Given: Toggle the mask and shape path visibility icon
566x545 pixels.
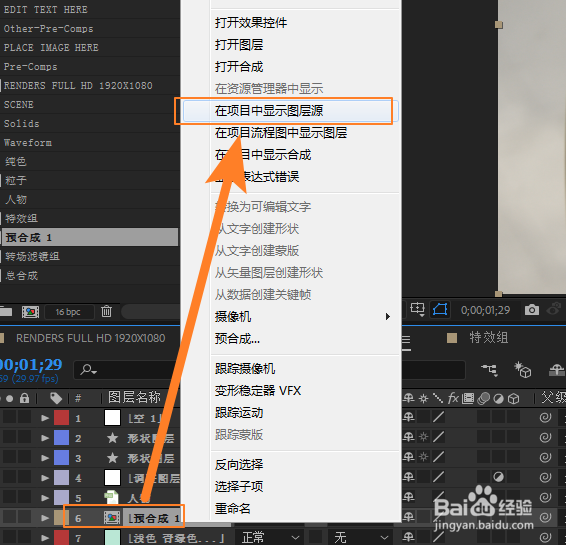Looking at the screenshot, I should point(440,310).
